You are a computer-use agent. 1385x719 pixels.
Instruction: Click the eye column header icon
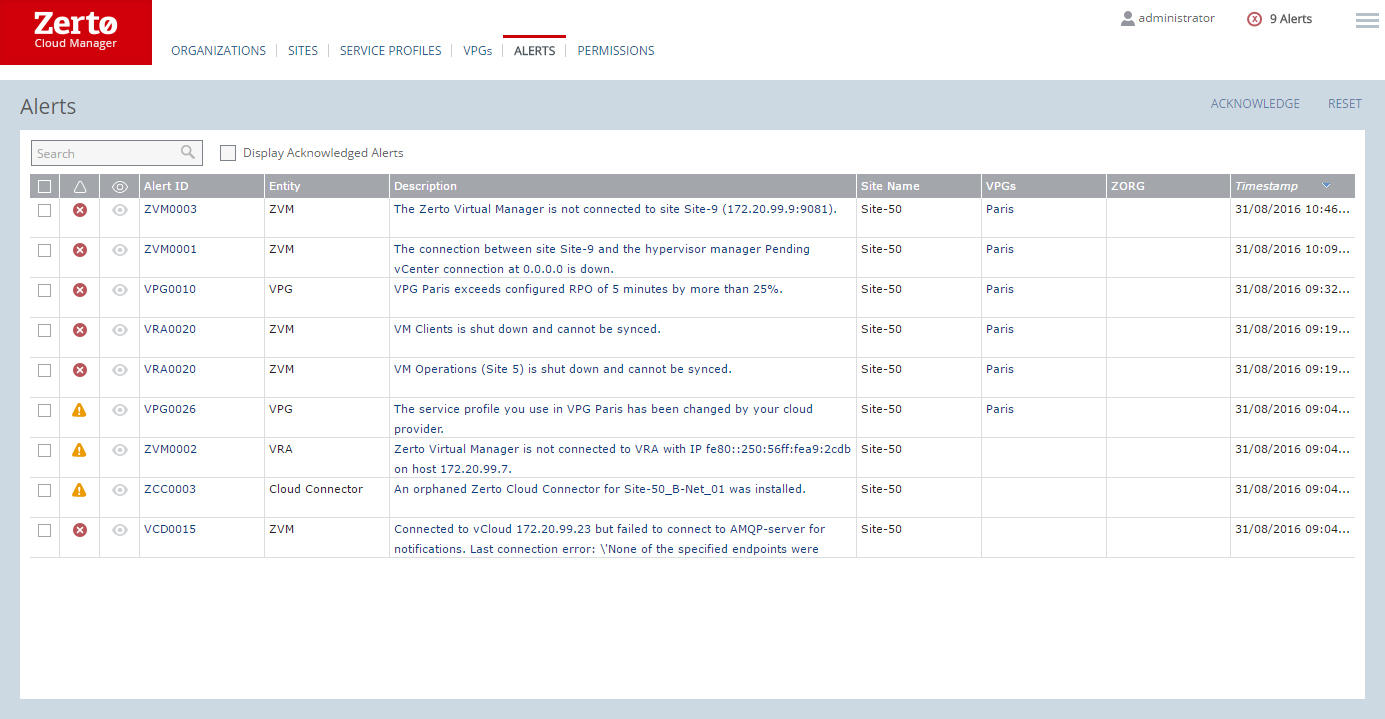click(120, 187)
